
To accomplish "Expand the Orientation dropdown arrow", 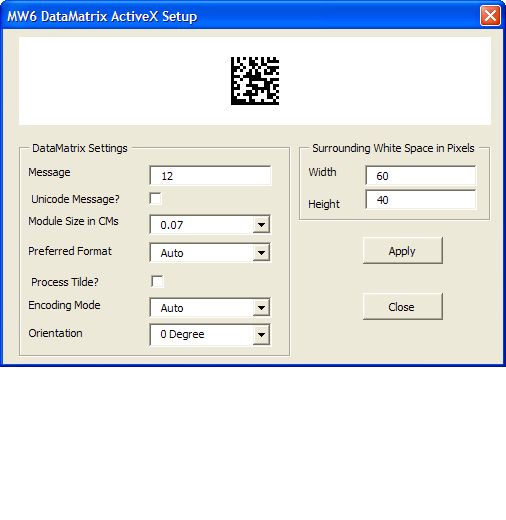I will 261,334.
